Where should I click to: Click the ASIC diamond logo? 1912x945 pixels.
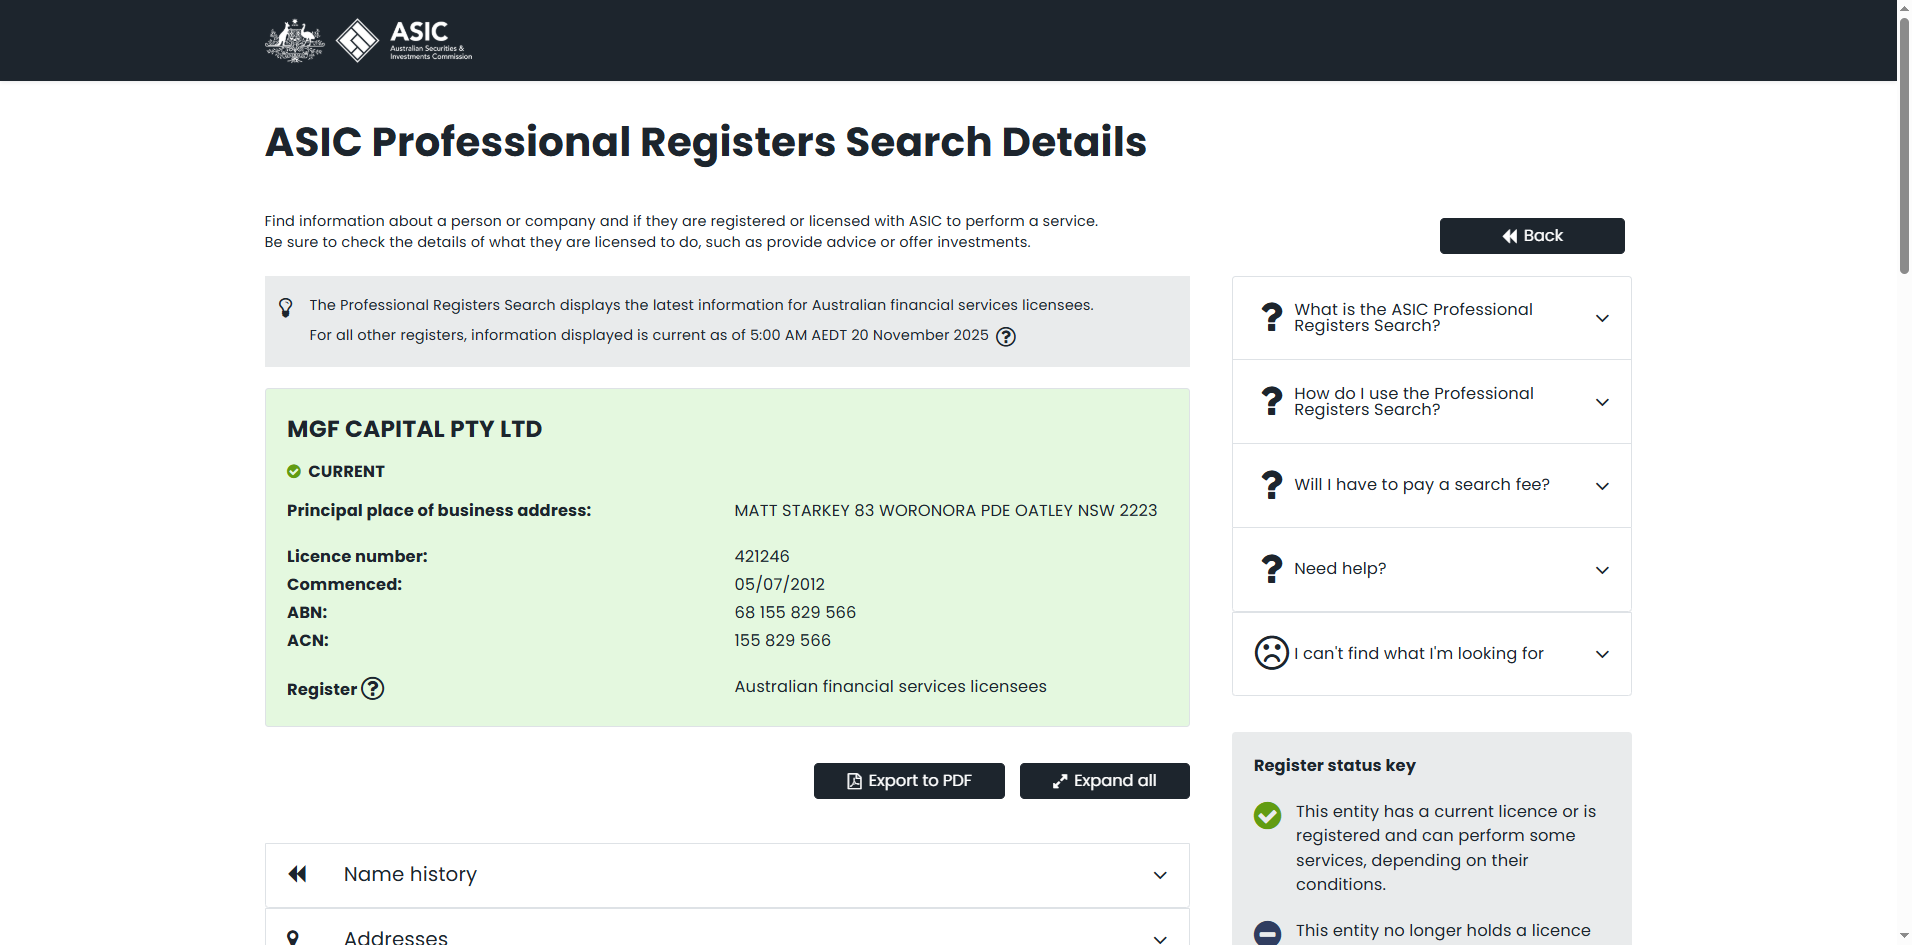(x=357, y=41)
